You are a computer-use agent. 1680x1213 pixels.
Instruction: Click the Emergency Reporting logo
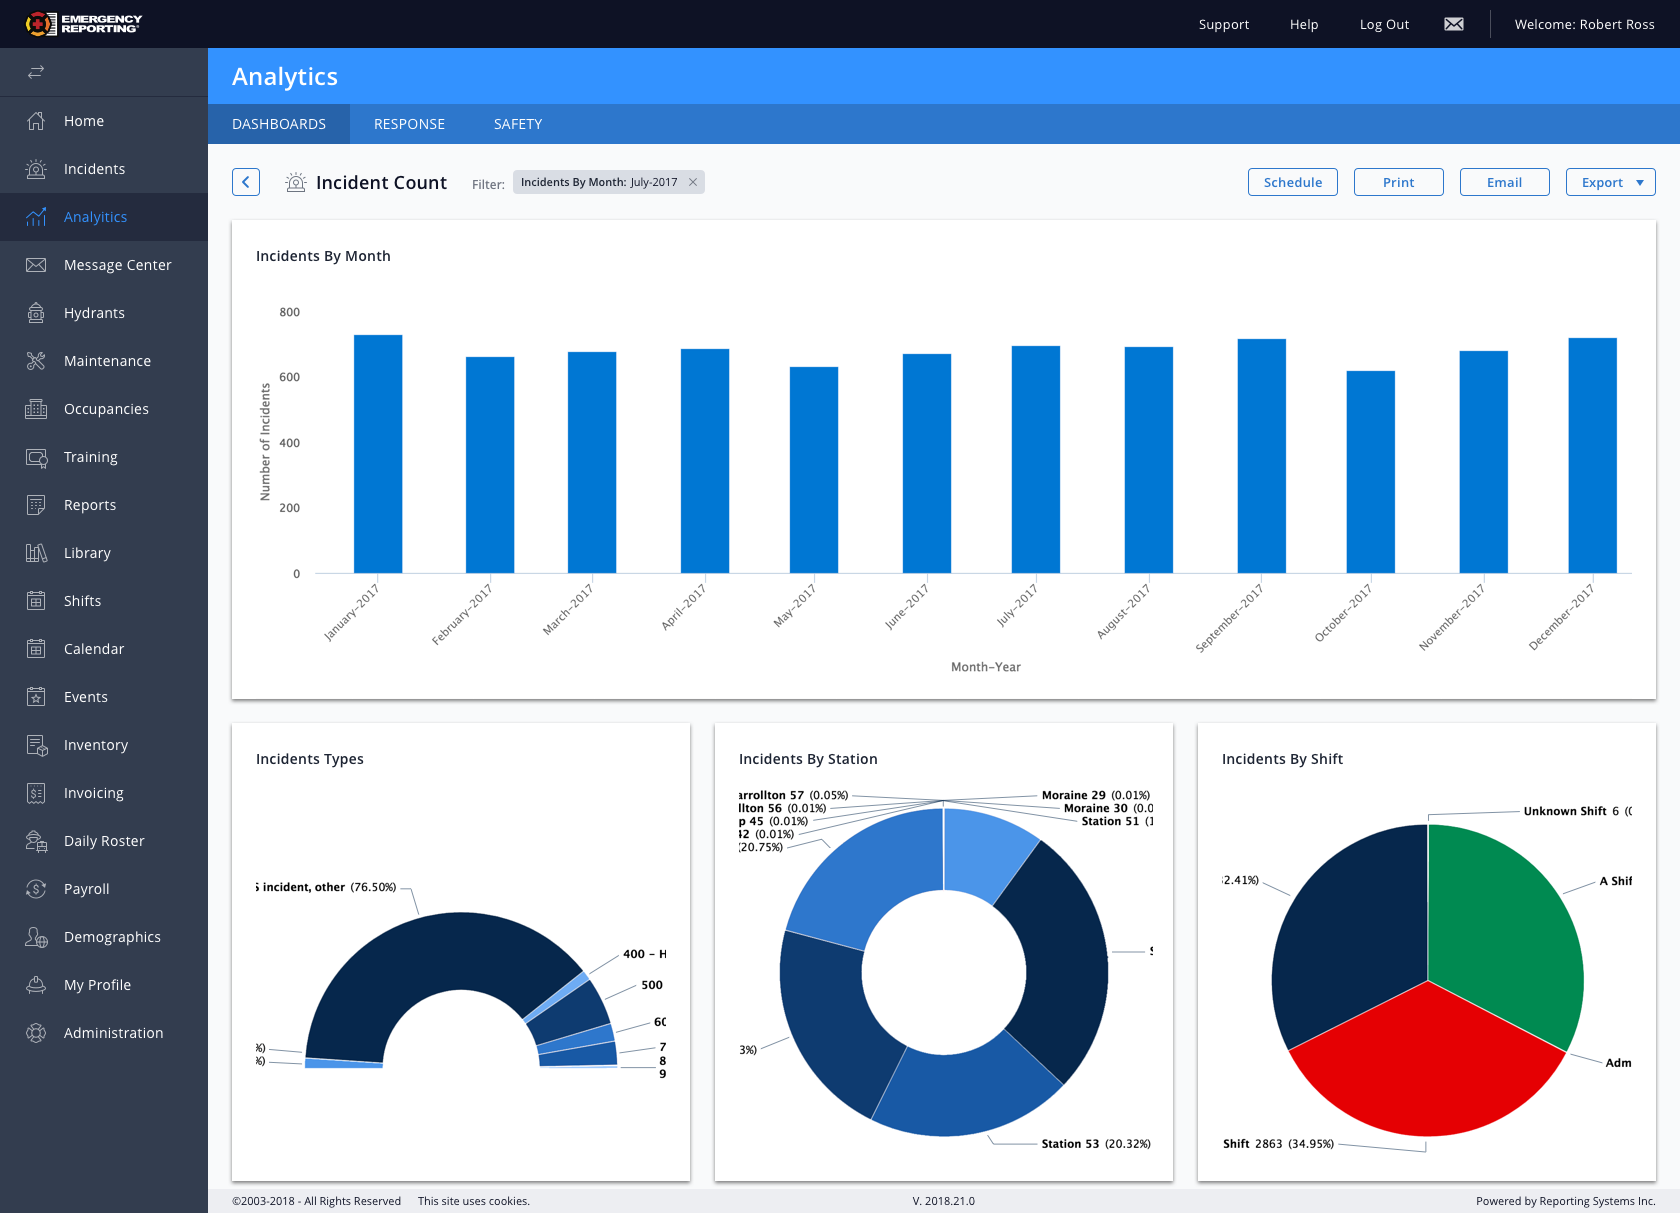85,23
